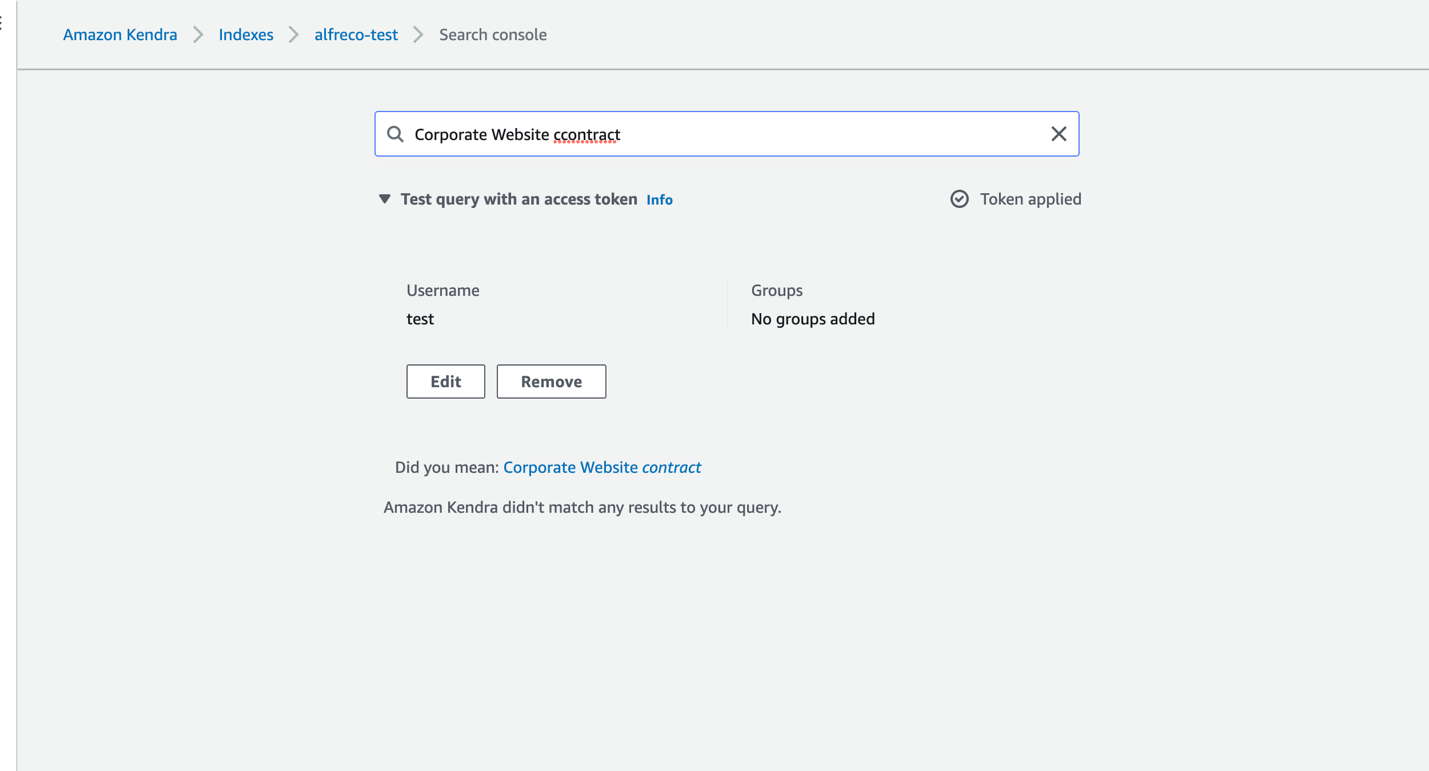
Task: Open the alfreco-test index breadcrumb
Action: (356, 34)
